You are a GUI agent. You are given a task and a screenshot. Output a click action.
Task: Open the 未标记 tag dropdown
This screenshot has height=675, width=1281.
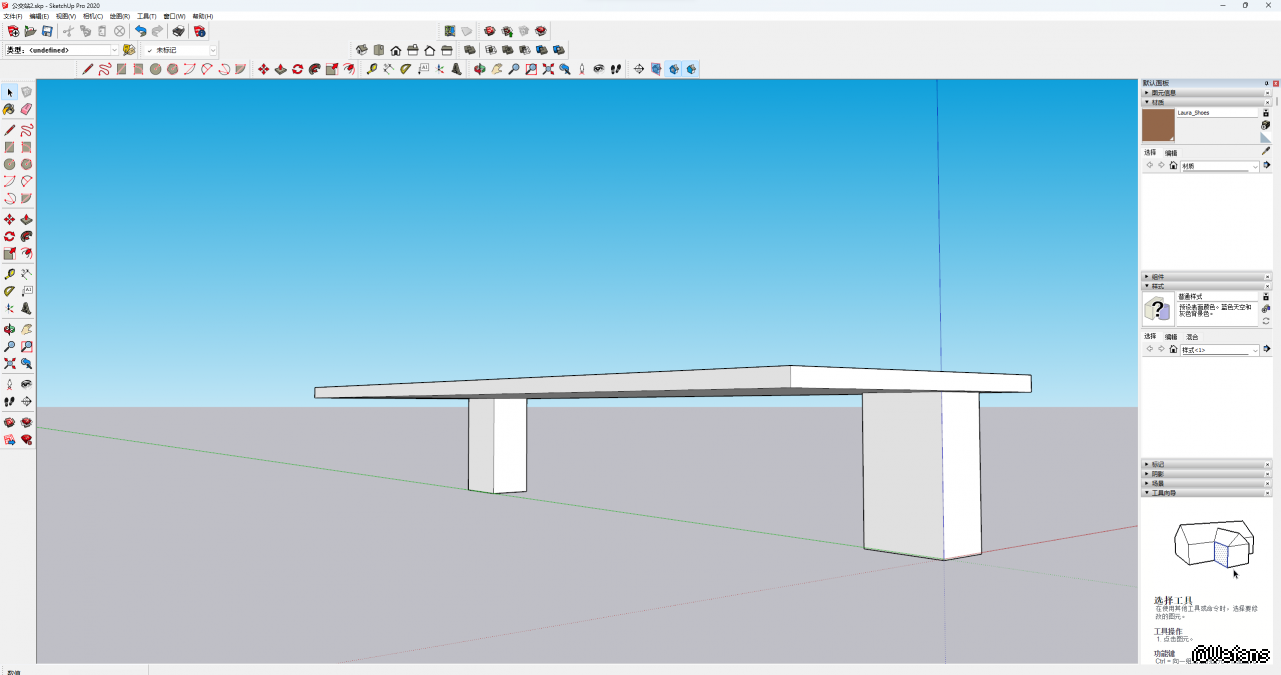(x=212, y=50)
